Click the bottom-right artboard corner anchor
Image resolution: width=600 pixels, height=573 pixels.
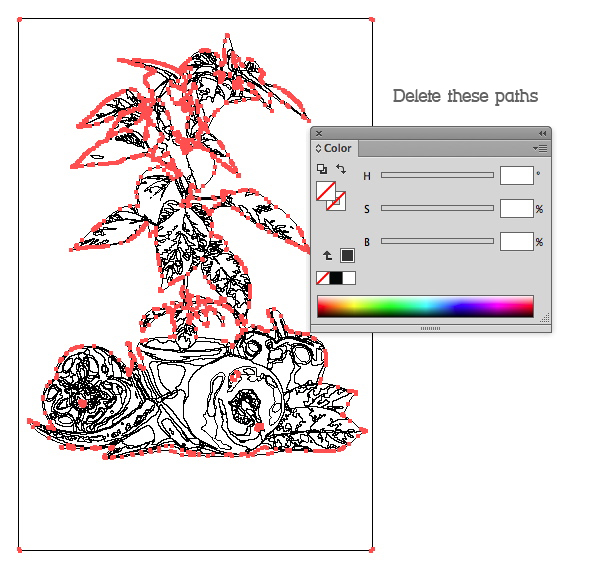pyautogui.click(x=372, y=550)
